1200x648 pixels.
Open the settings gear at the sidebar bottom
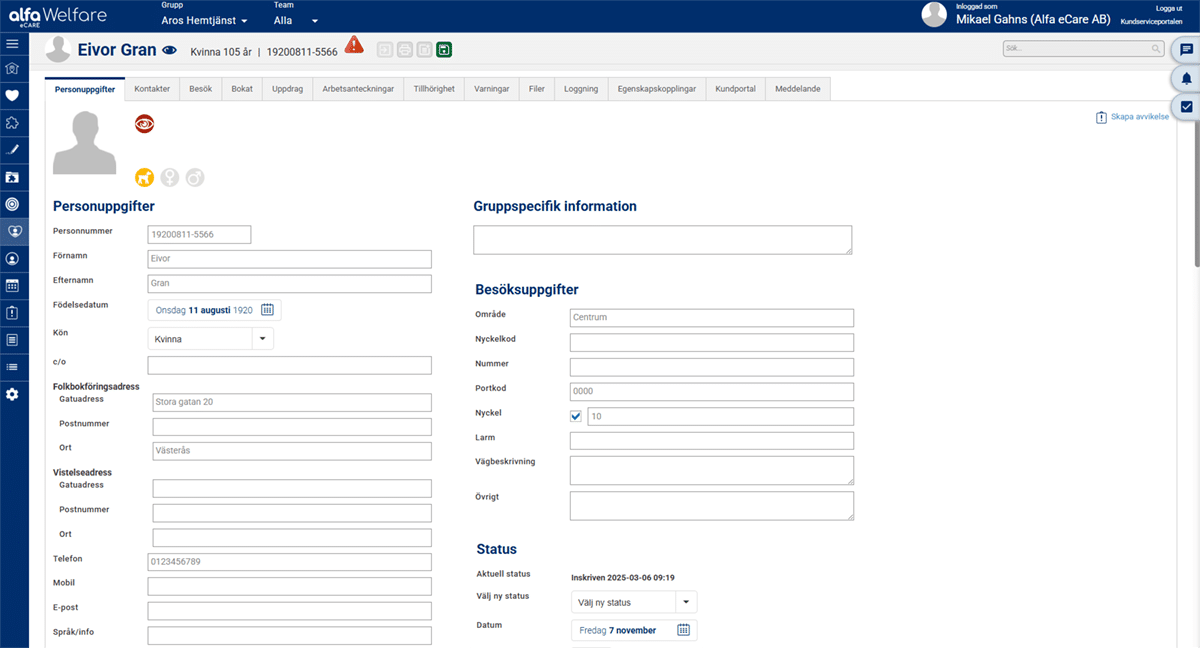click(14, 393)
